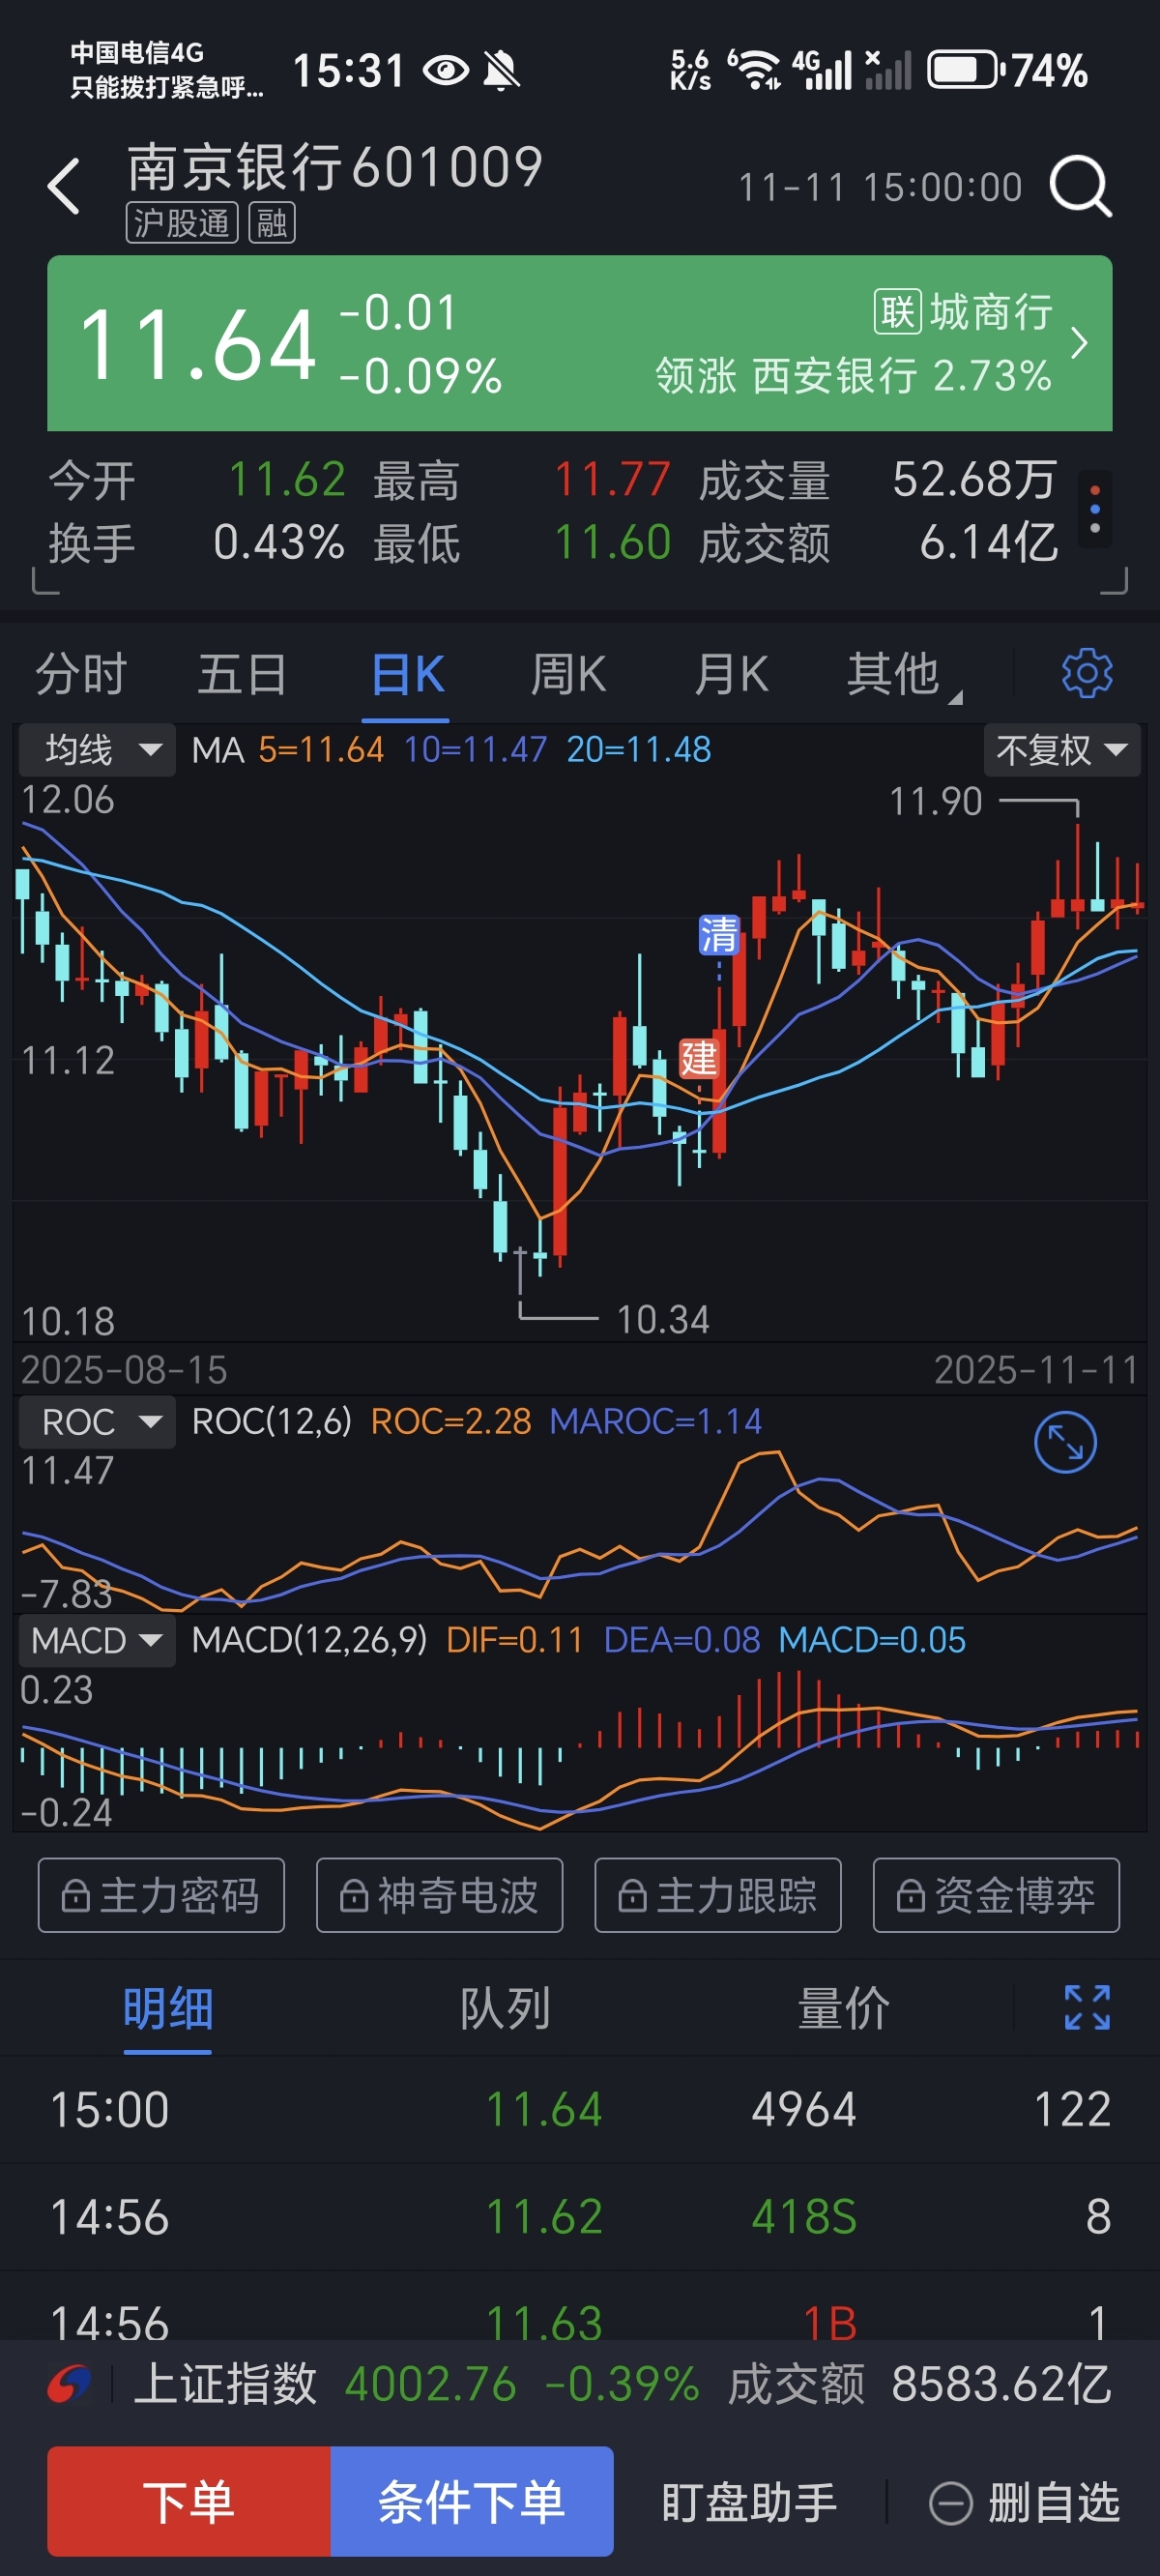Open 盯盘助手 assistant
This screenshot has width=1160, height=2576.
click(x=749, y=2503)
